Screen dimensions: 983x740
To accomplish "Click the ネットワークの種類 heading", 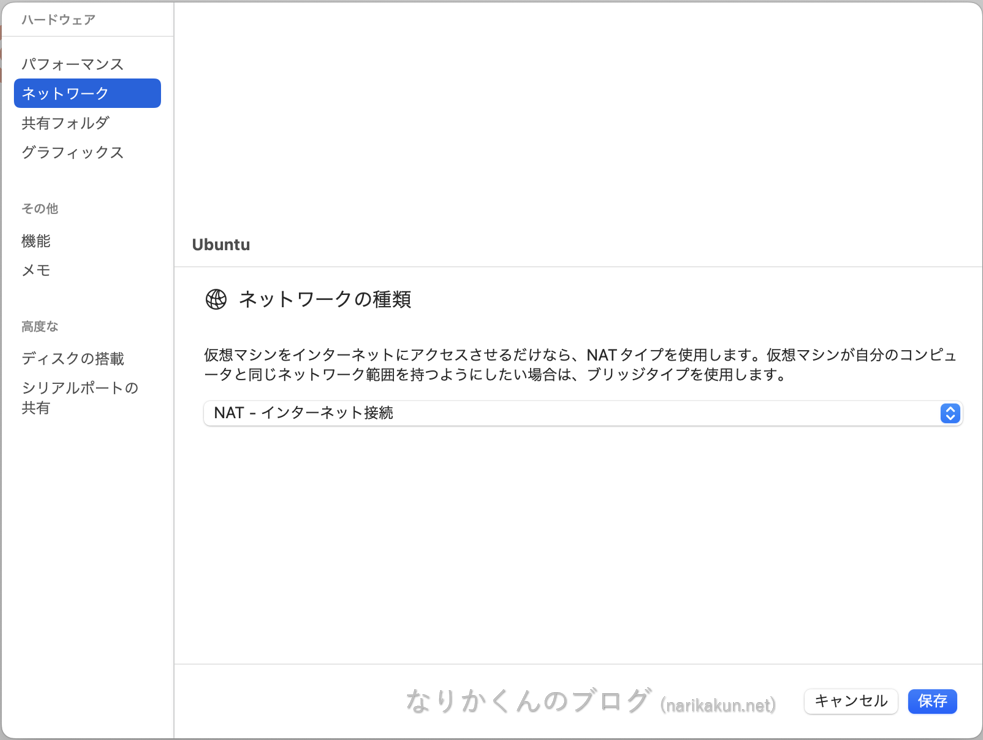I will click(x=325, y=299).
